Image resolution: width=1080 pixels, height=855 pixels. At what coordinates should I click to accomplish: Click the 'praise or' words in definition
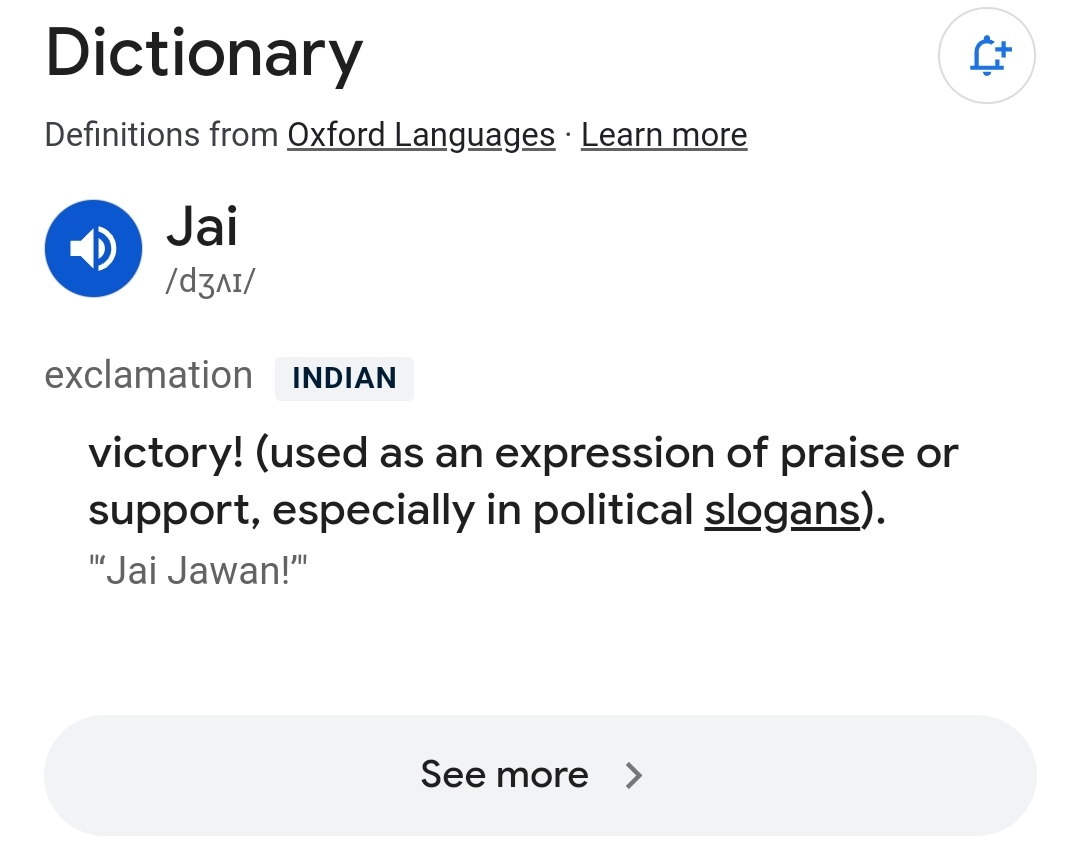pyautogui.click(x=869, y=454)
